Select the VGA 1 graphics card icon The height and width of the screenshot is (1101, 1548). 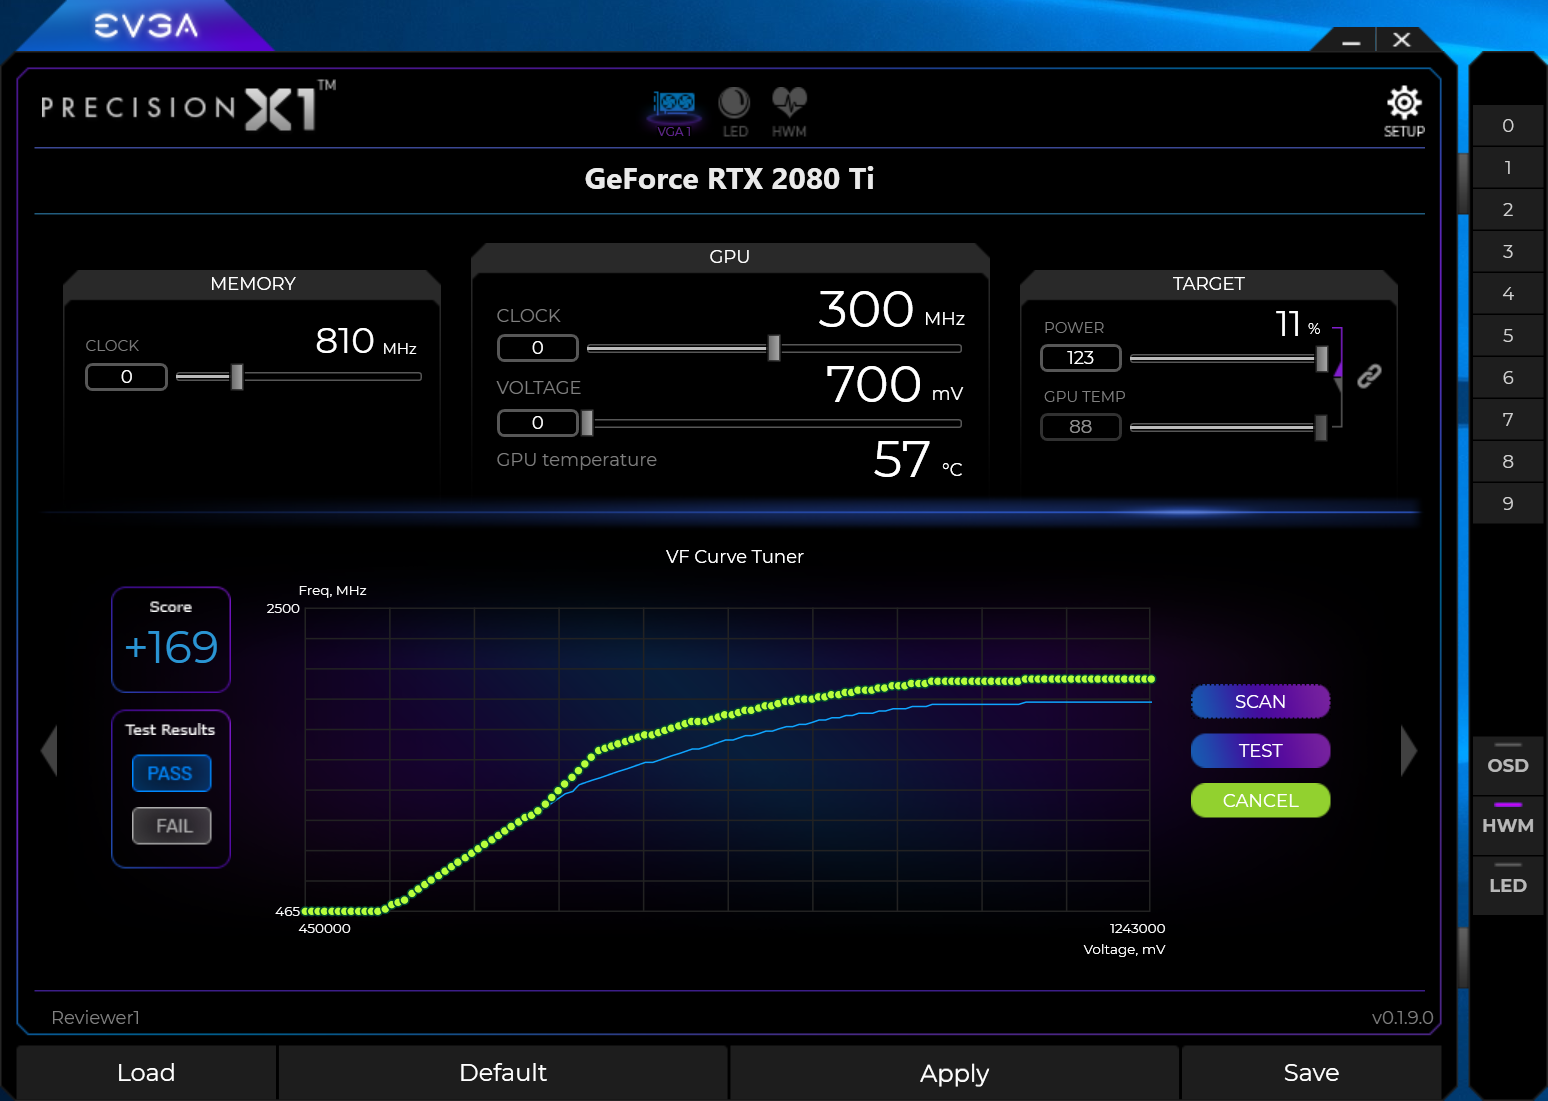point(675,111)
